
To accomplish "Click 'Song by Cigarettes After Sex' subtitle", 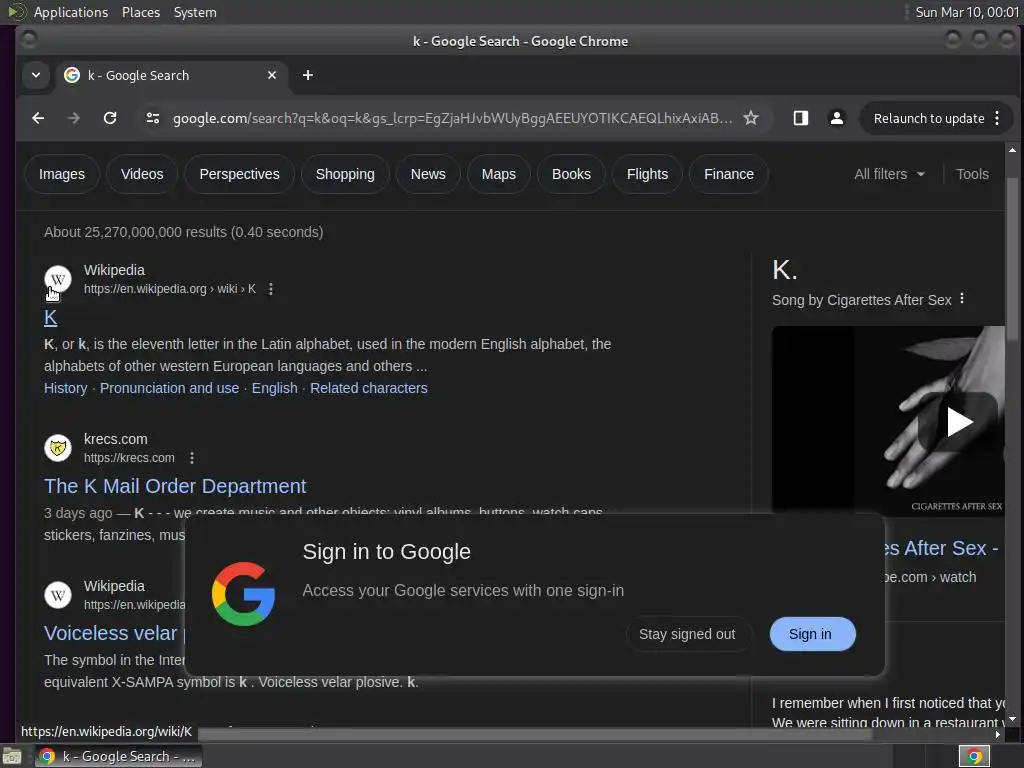I will click(x=861, y=300).
